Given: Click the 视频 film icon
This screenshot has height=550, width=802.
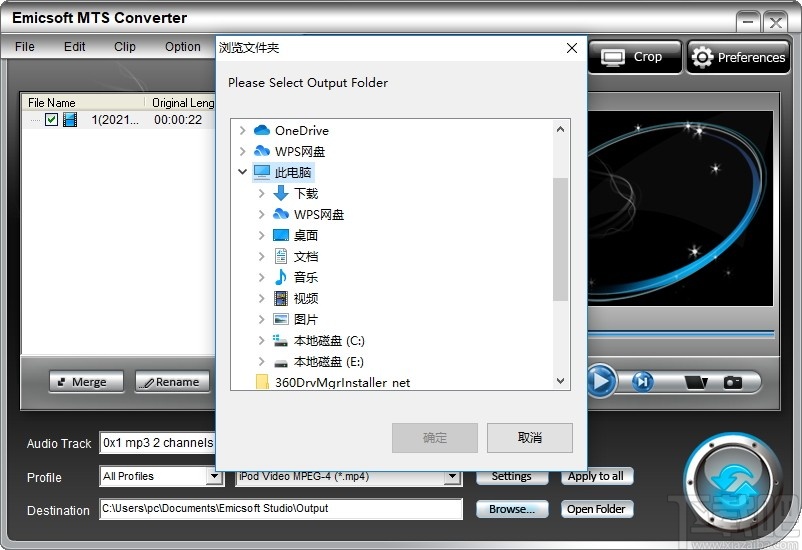Looking at the screenshot, I should [281, 298].
